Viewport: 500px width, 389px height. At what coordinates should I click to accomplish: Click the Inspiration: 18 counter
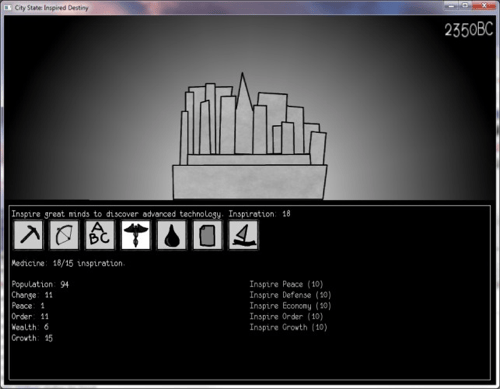pos(259,214)
